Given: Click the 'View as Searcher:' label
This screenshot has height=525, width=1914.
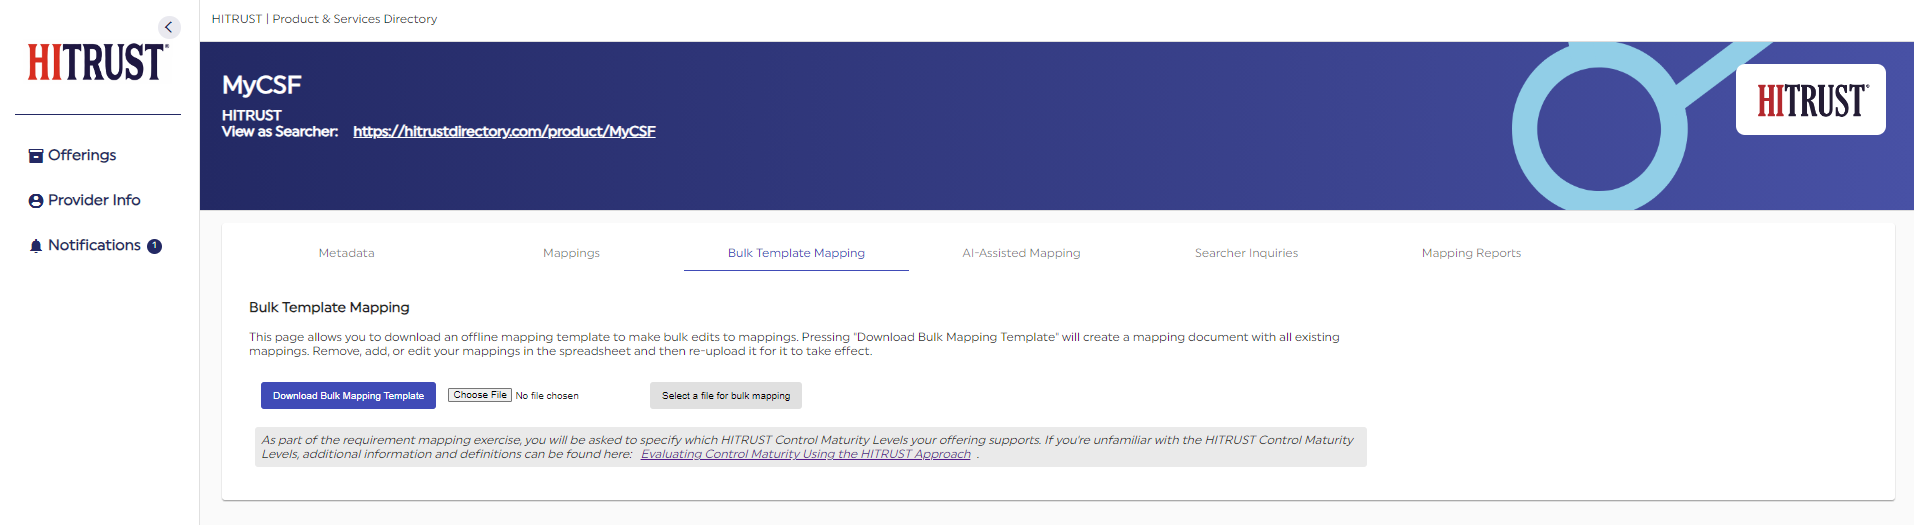Looking at the screenshot, I should 280,131.
